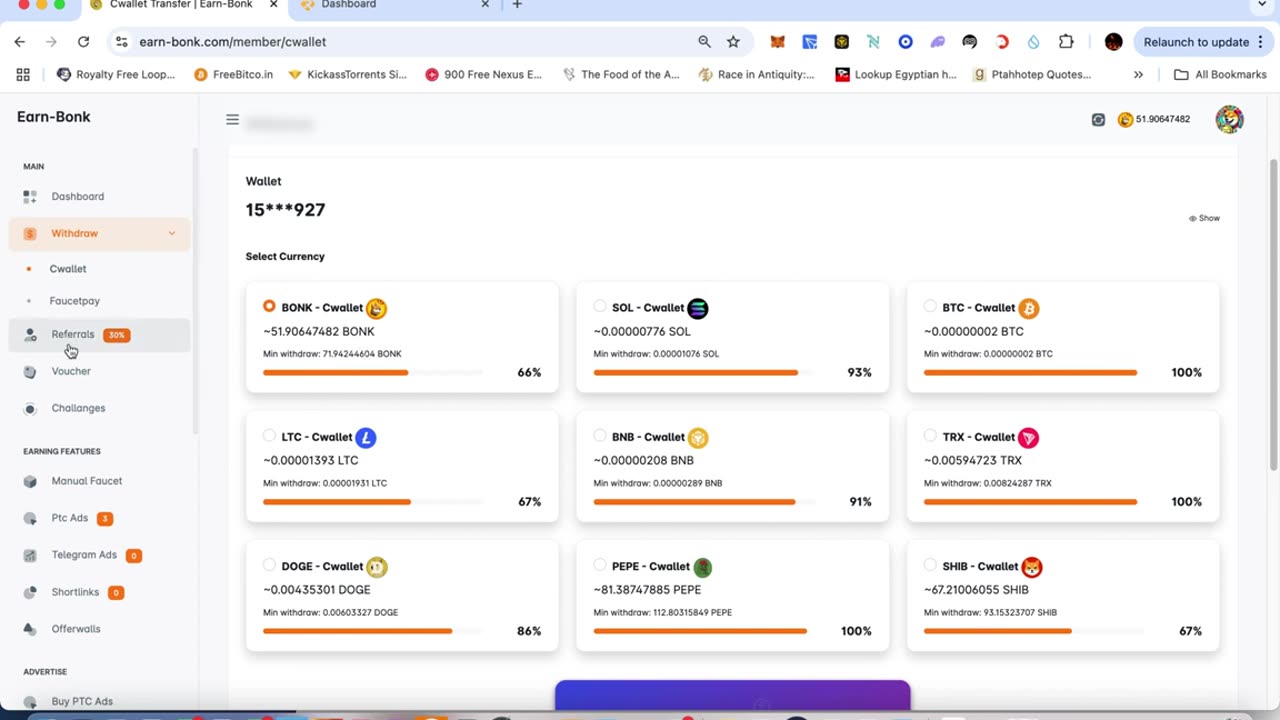Click the Shiba logo in SHIB card
This screenshot has width=1280, height=720.
point(1032,567)
